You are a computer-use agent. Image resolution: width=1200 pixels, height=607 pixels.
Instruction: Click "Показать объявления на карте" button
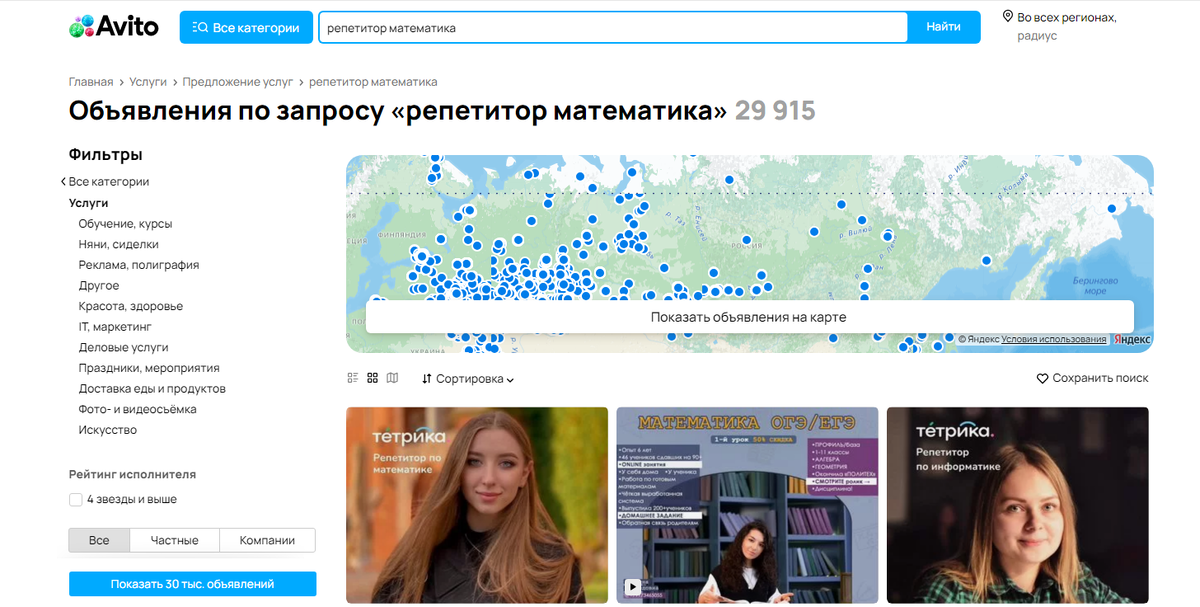(x=749, y=317)
